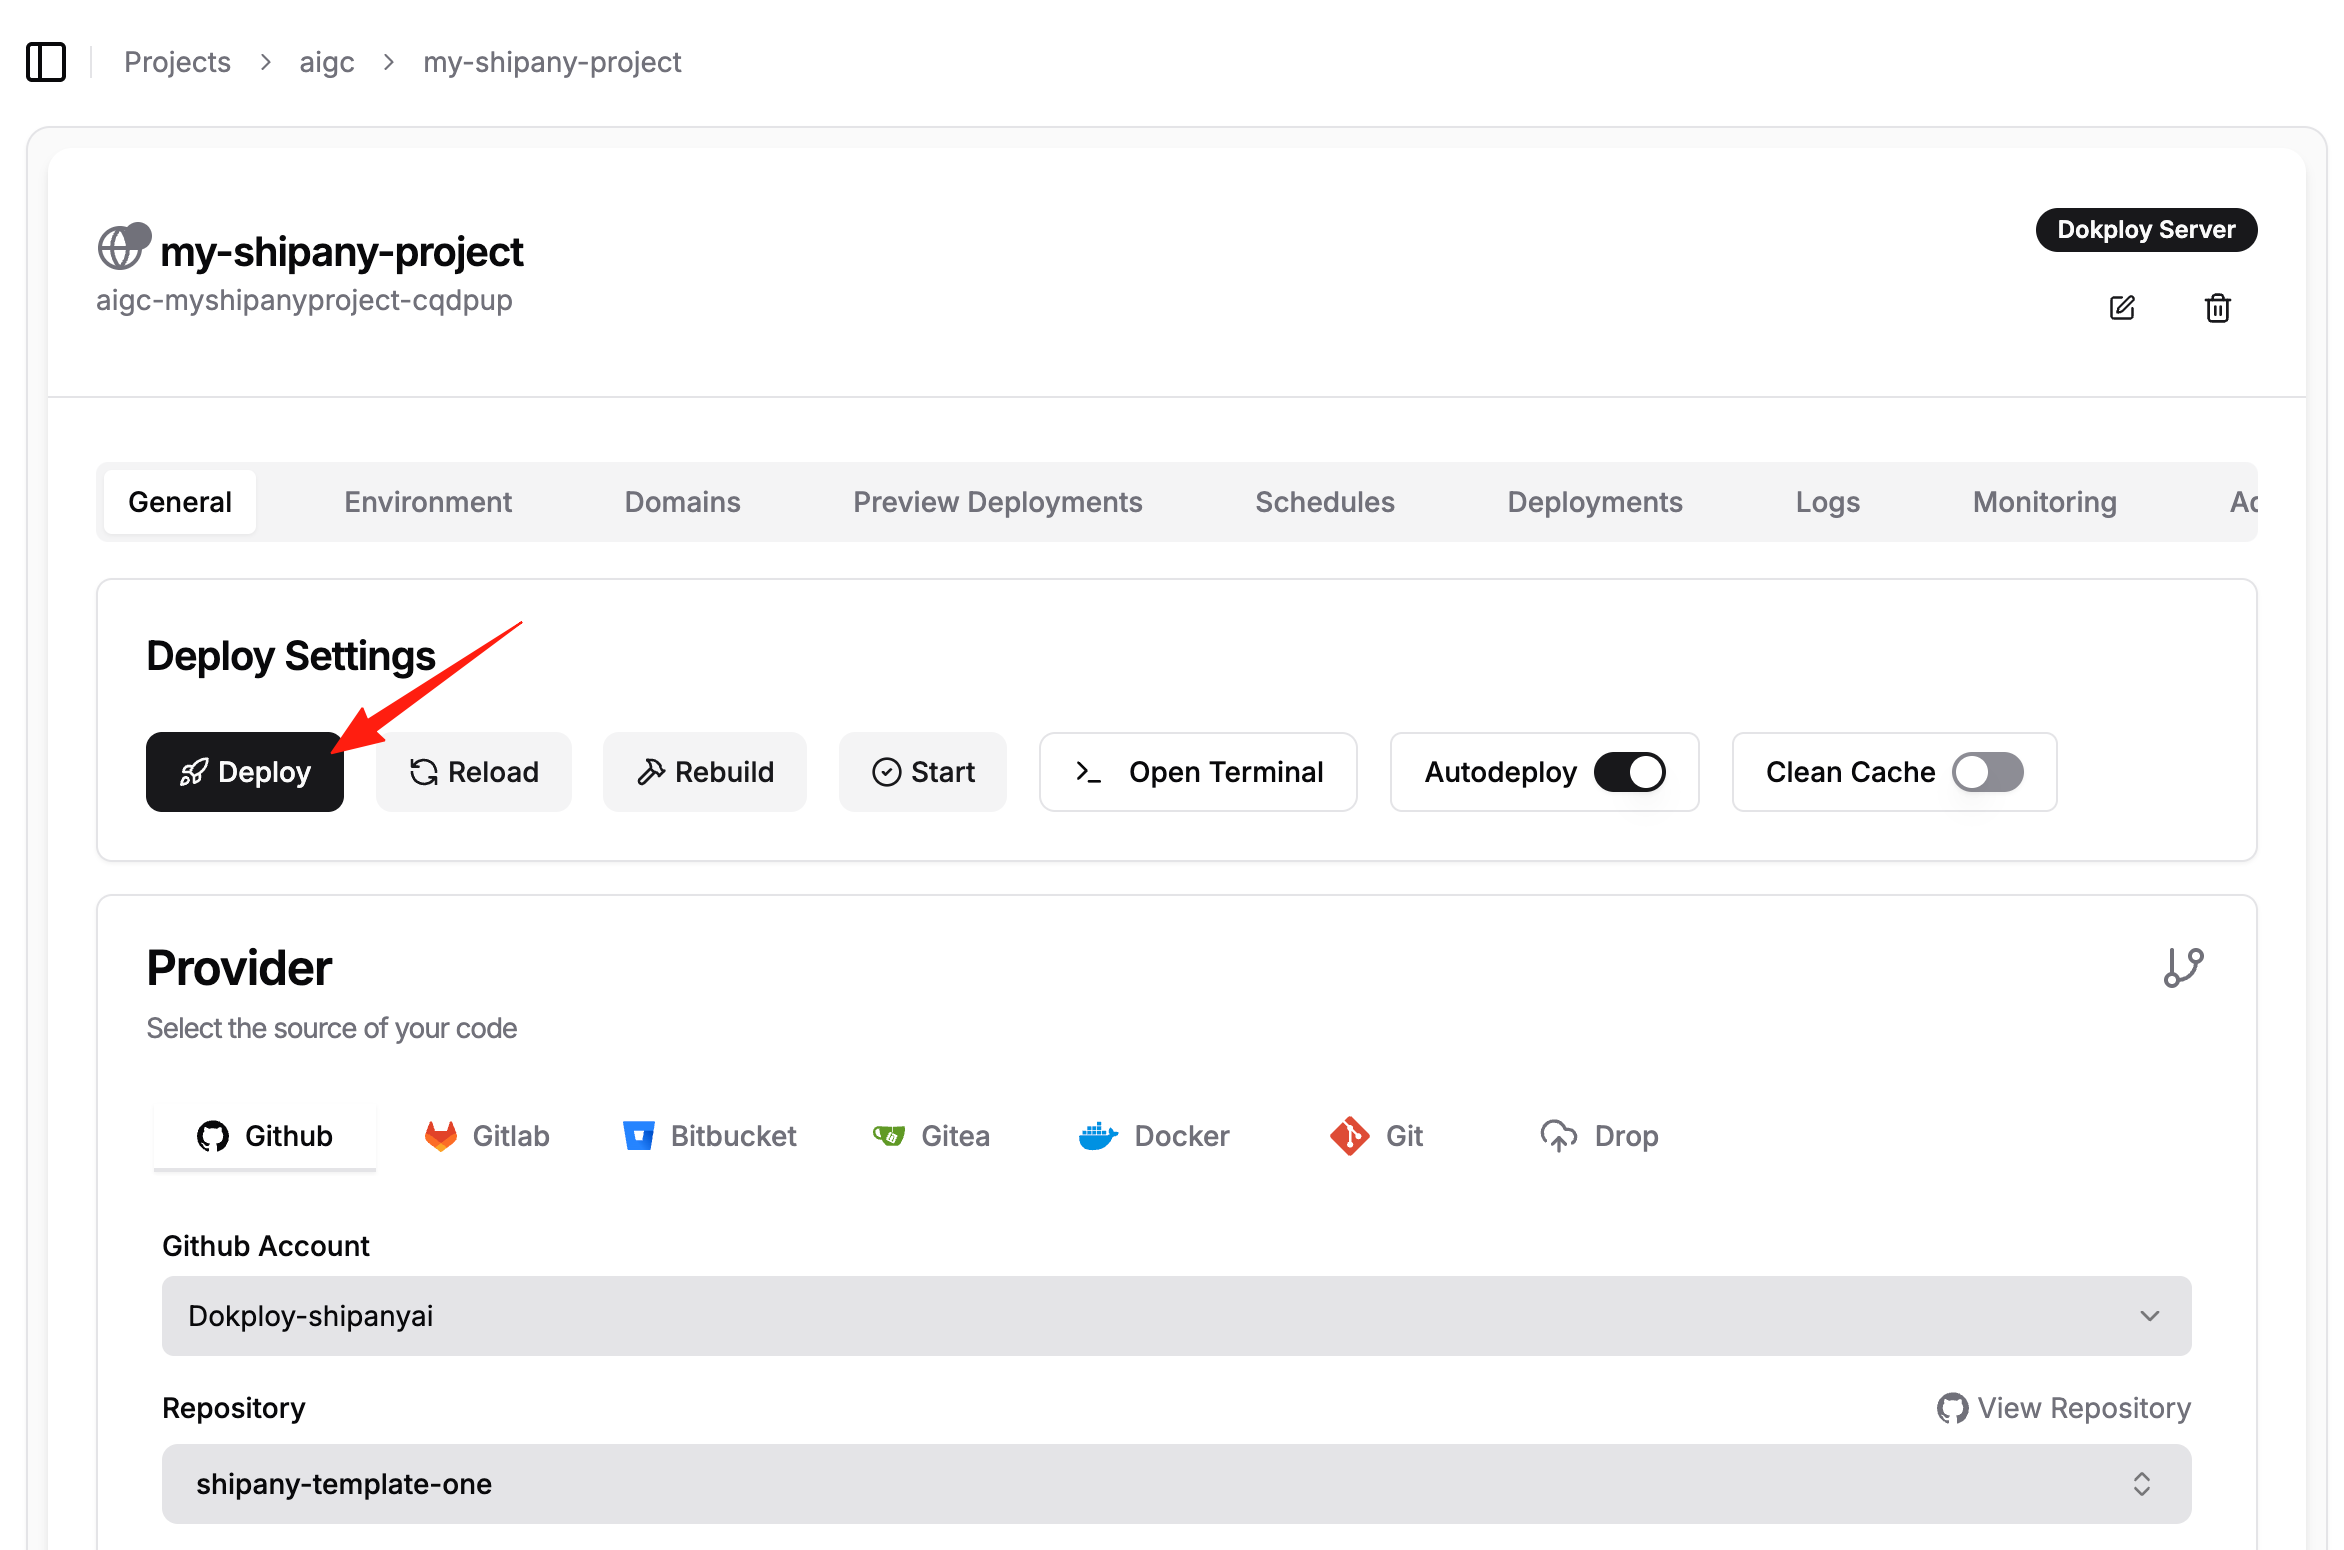This screenshot has width=2344, height=1550.
Task: Enable the Clean Cache switch
Action: coord(1987,772)
